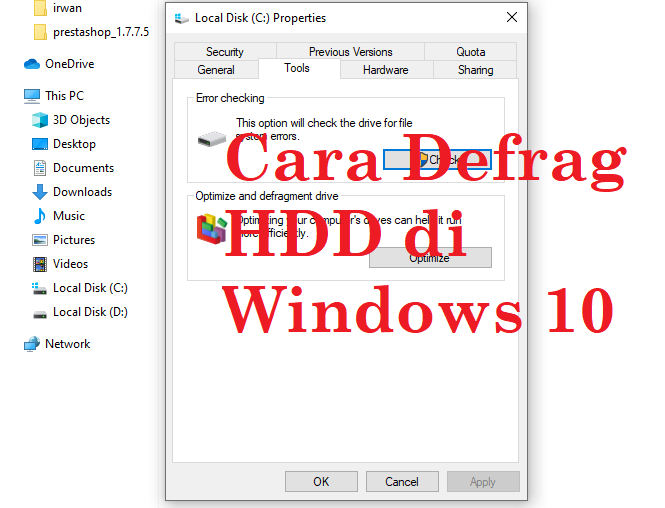Select Local Disk (D:) in sidebar
Viewport: 665px width, 508px height.
pos(90,312)
